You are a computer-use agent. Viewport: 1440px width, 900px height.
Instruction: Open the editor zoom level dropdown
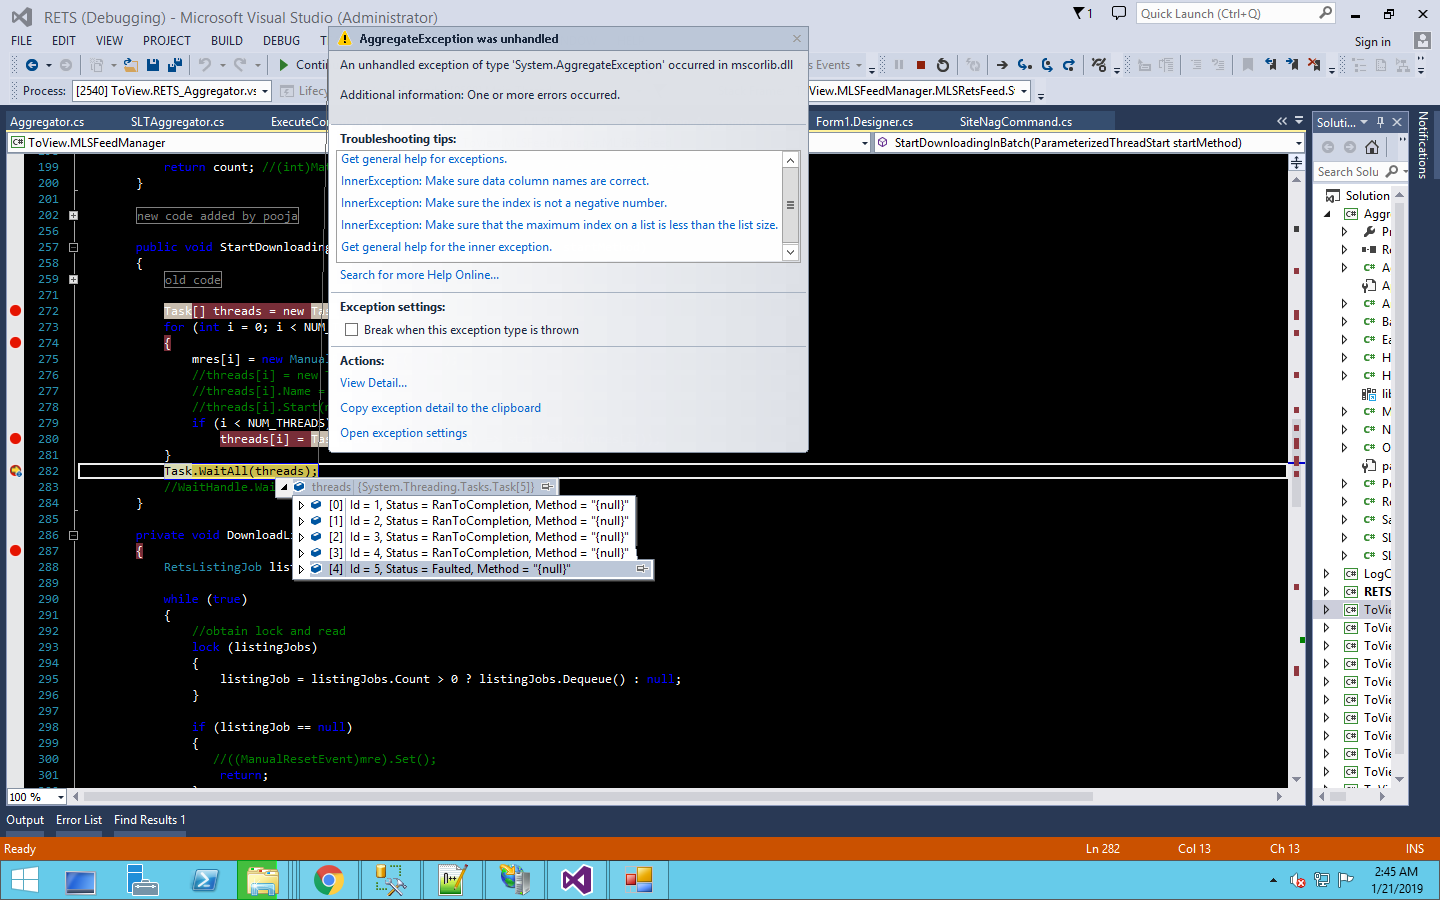(60, 797)
